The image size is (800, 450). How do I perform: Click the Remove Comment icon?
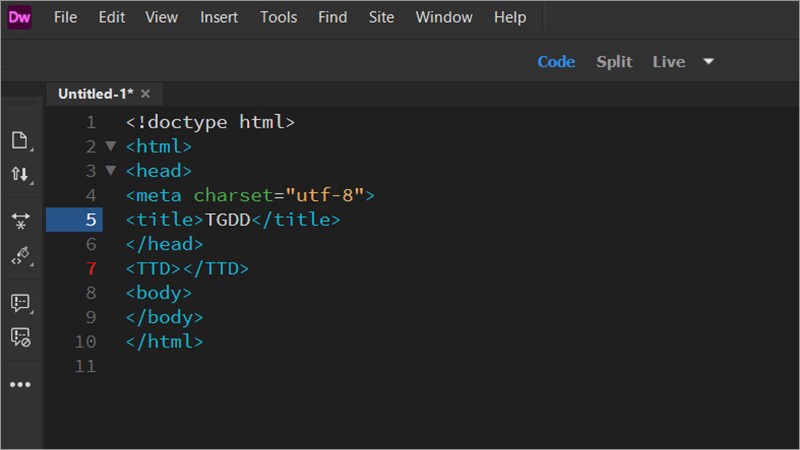point(20,337)
